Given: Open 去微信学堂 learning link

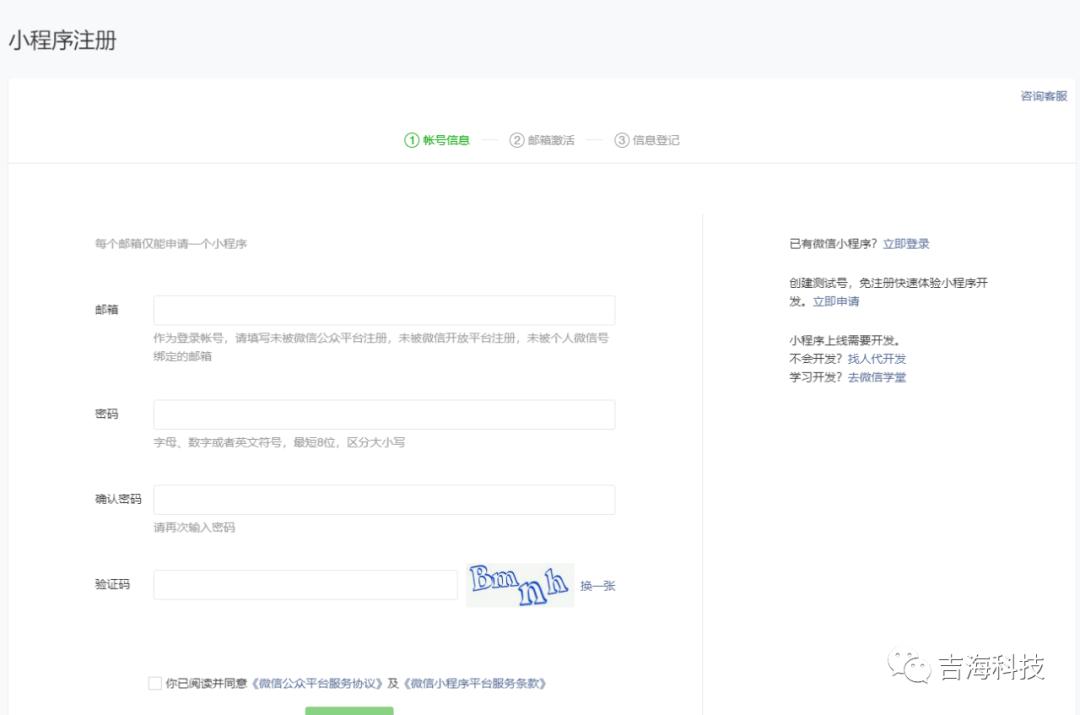Looking at the screenshot, I should [x=877, y=377].
